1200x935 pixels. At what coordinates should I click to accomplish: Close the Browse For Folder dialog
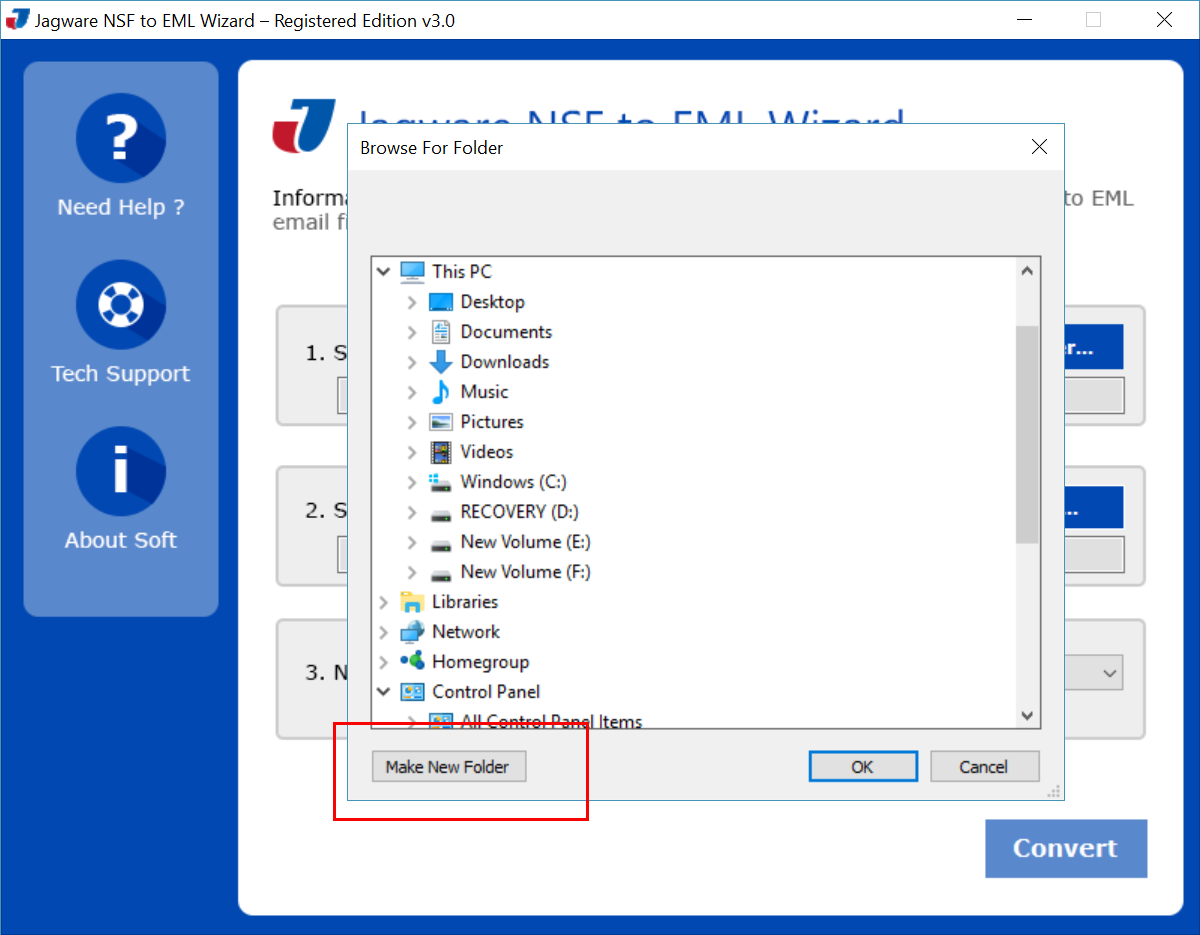(x=1039, y=147)
